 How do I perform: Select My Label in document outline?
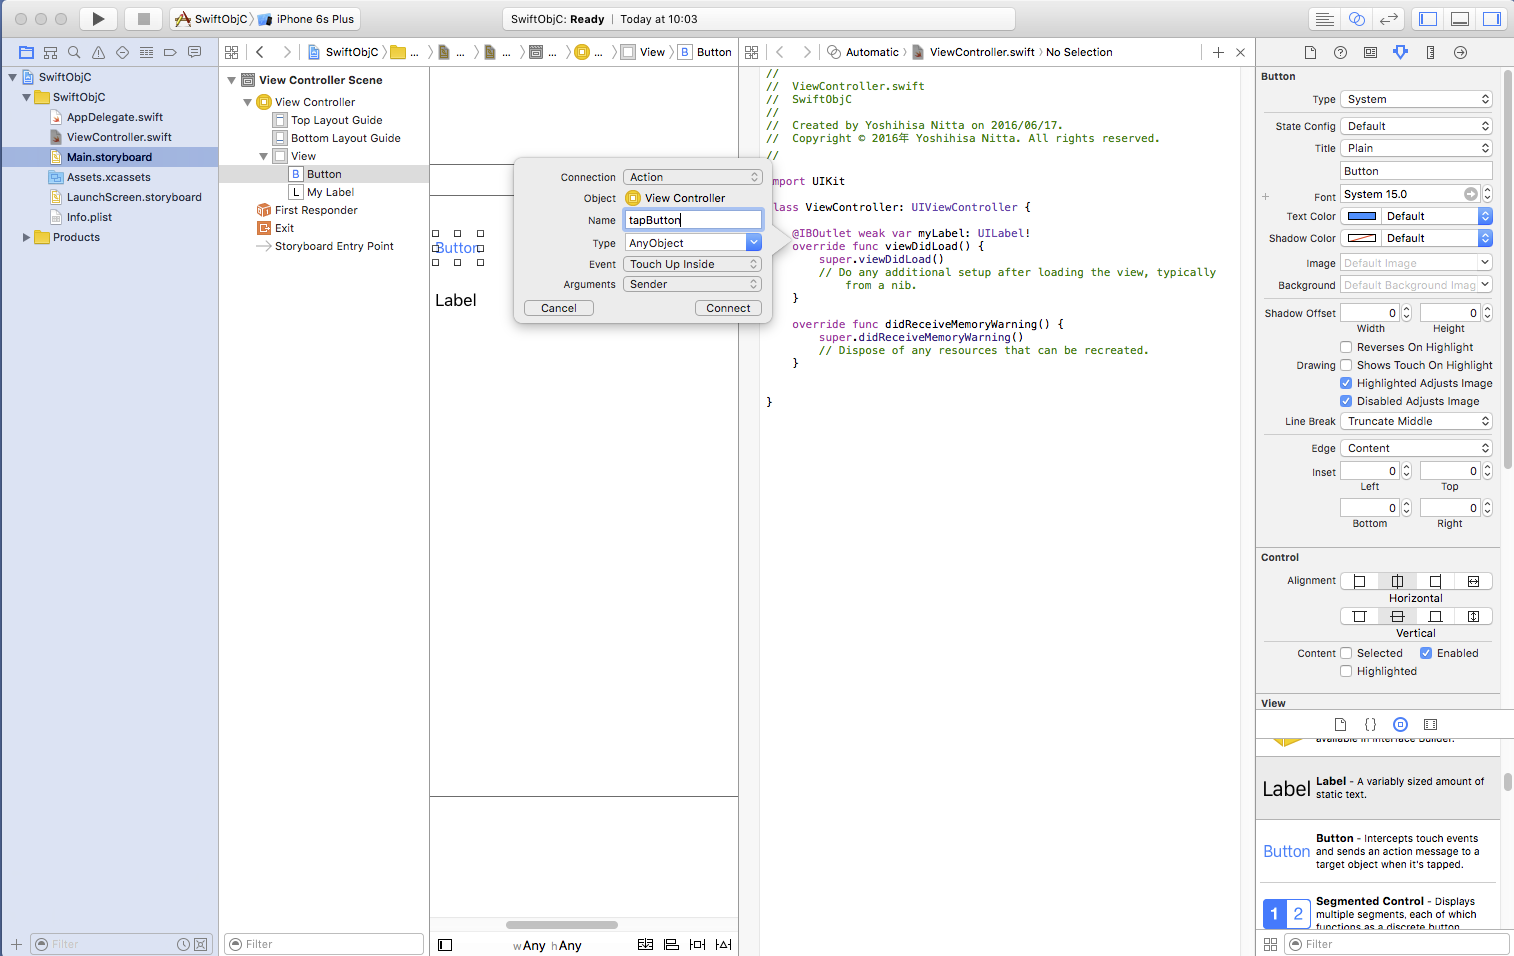(330, 192)
